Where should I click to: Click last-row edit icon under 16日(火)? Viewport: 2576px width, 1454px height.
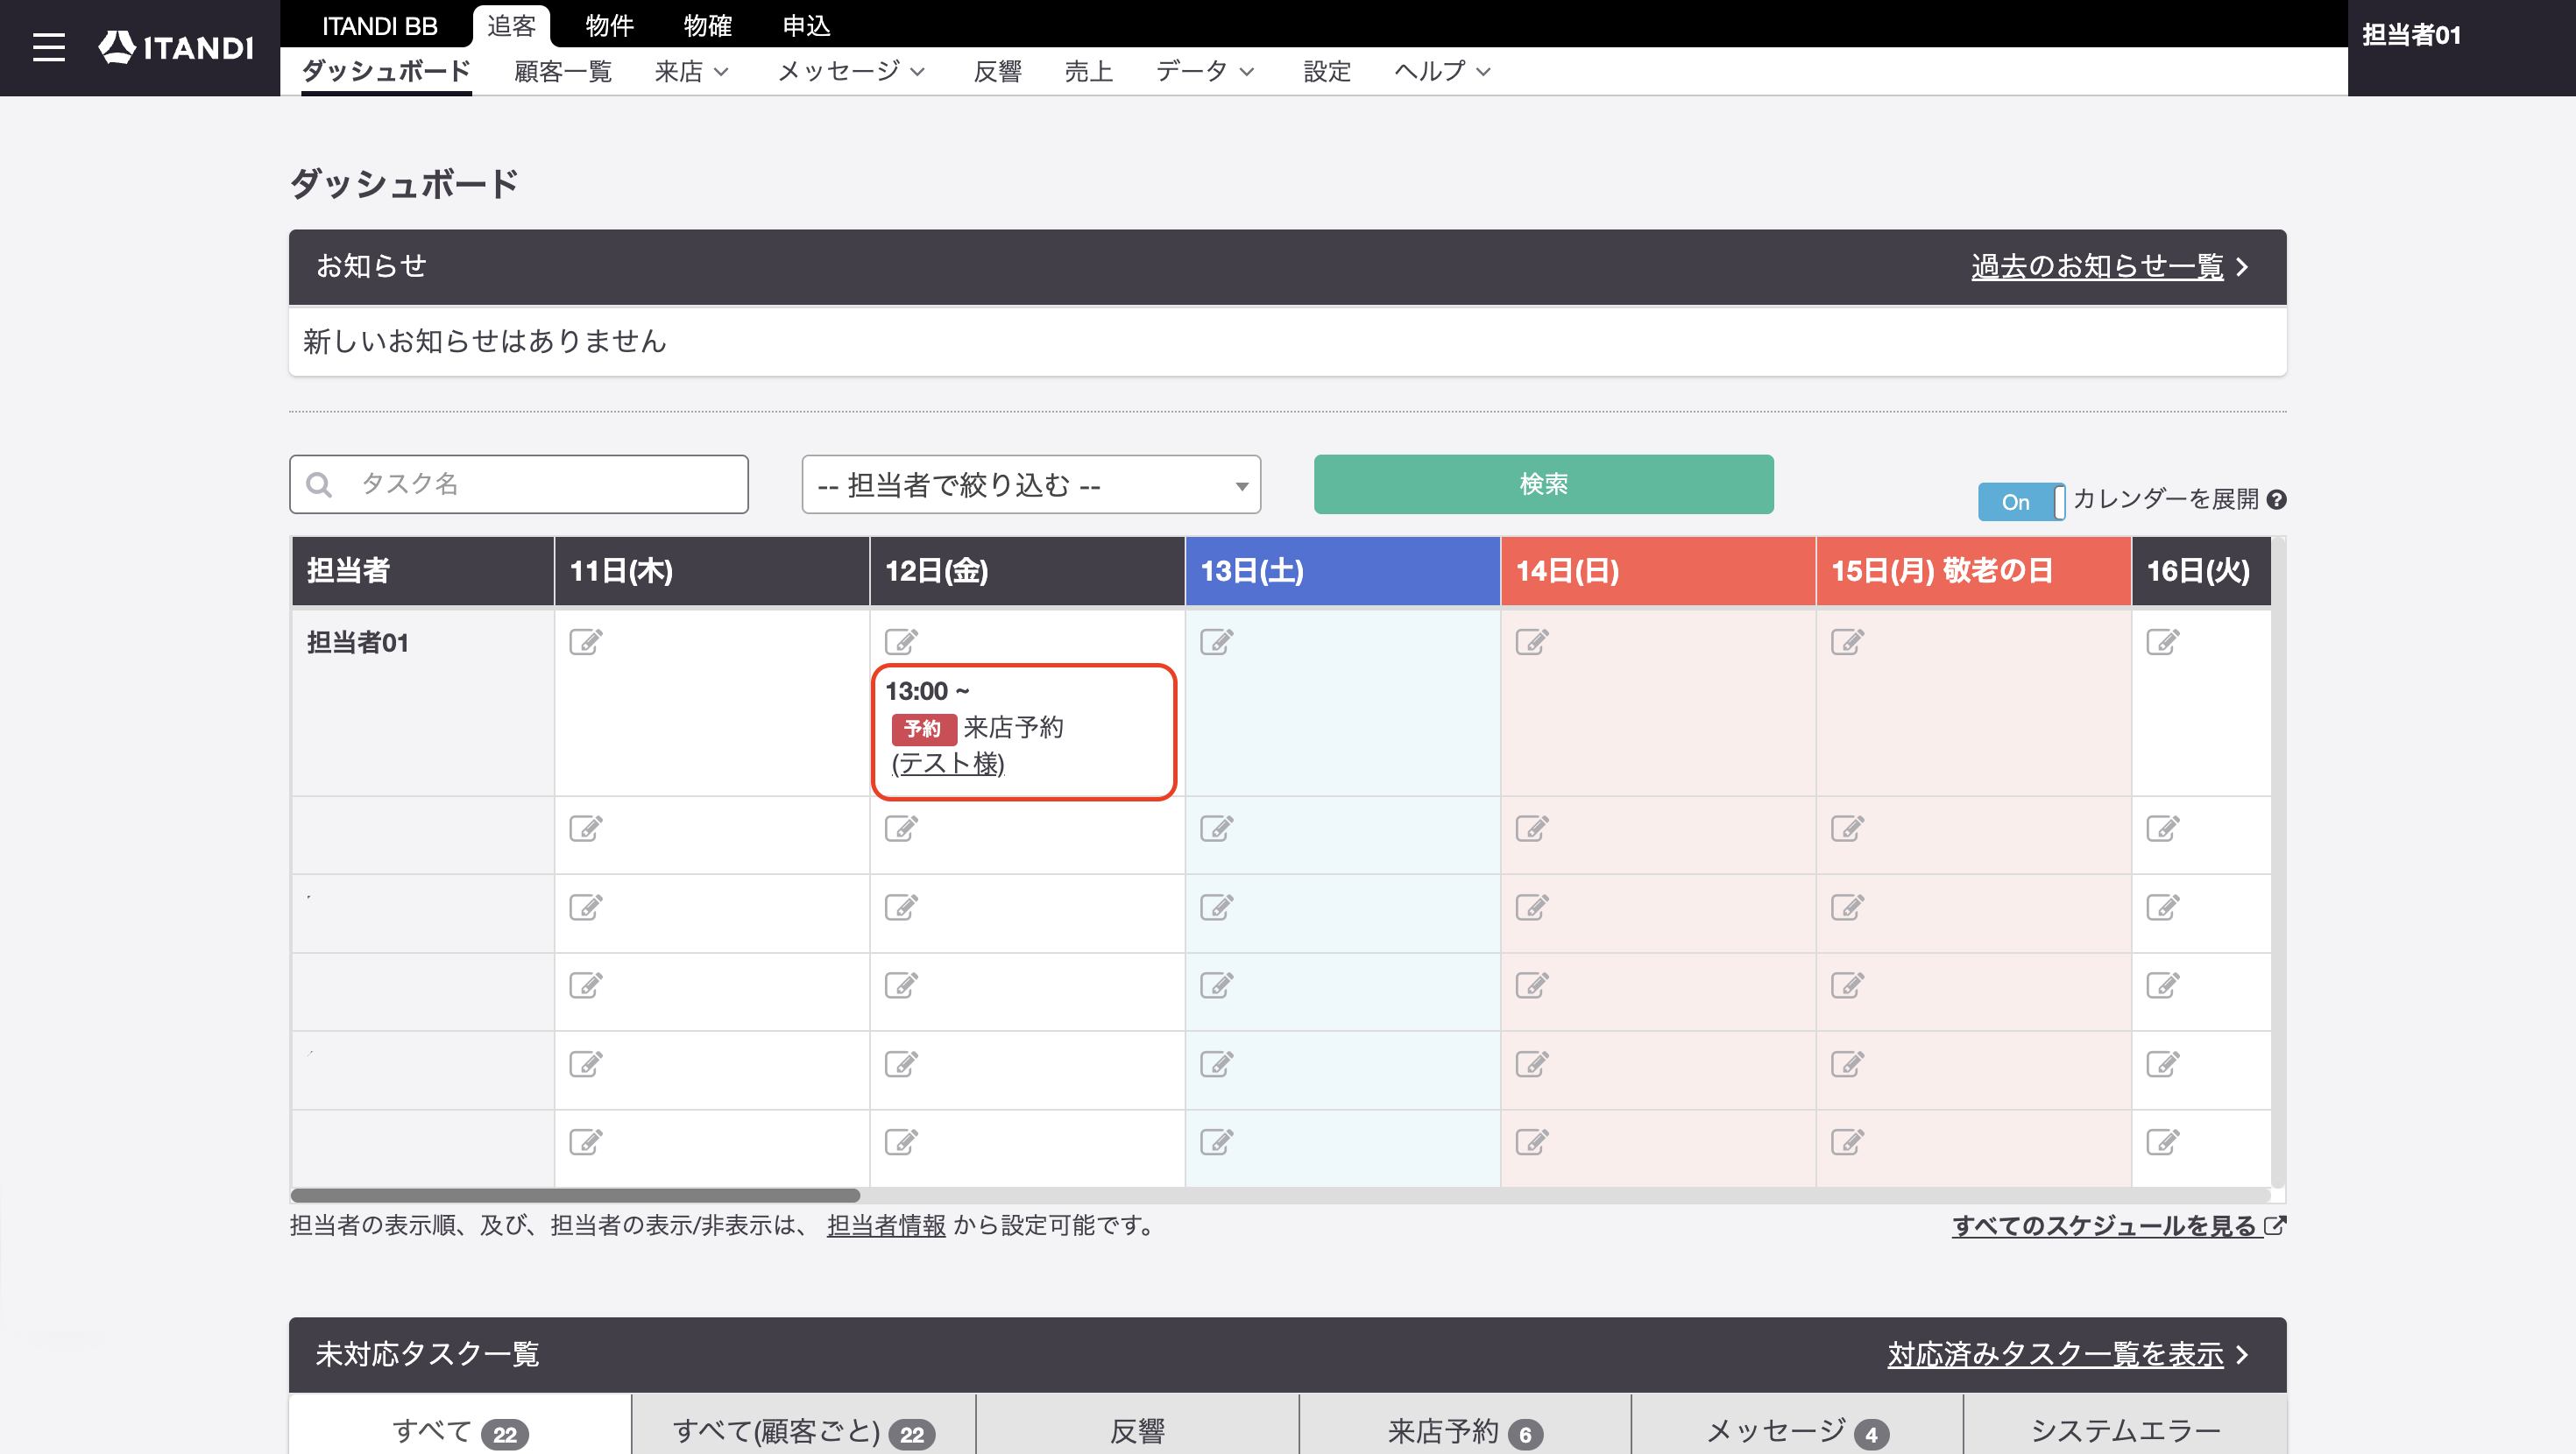click(2163, 1142)
